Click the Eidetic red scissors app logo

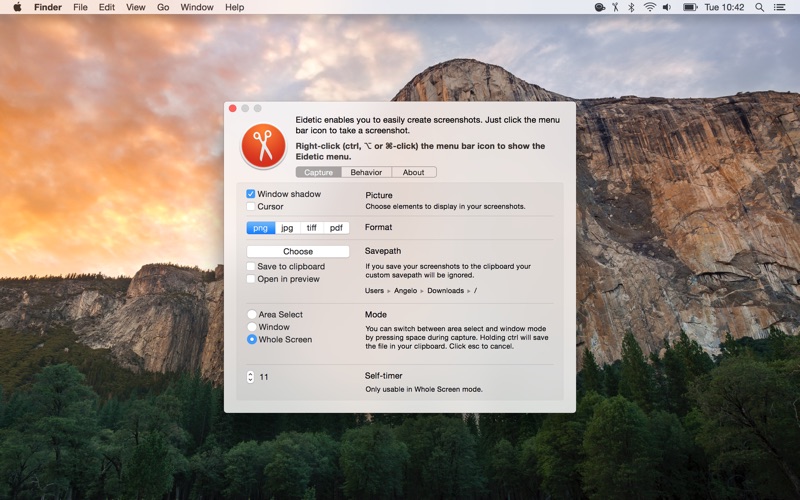tap(263, 146)
